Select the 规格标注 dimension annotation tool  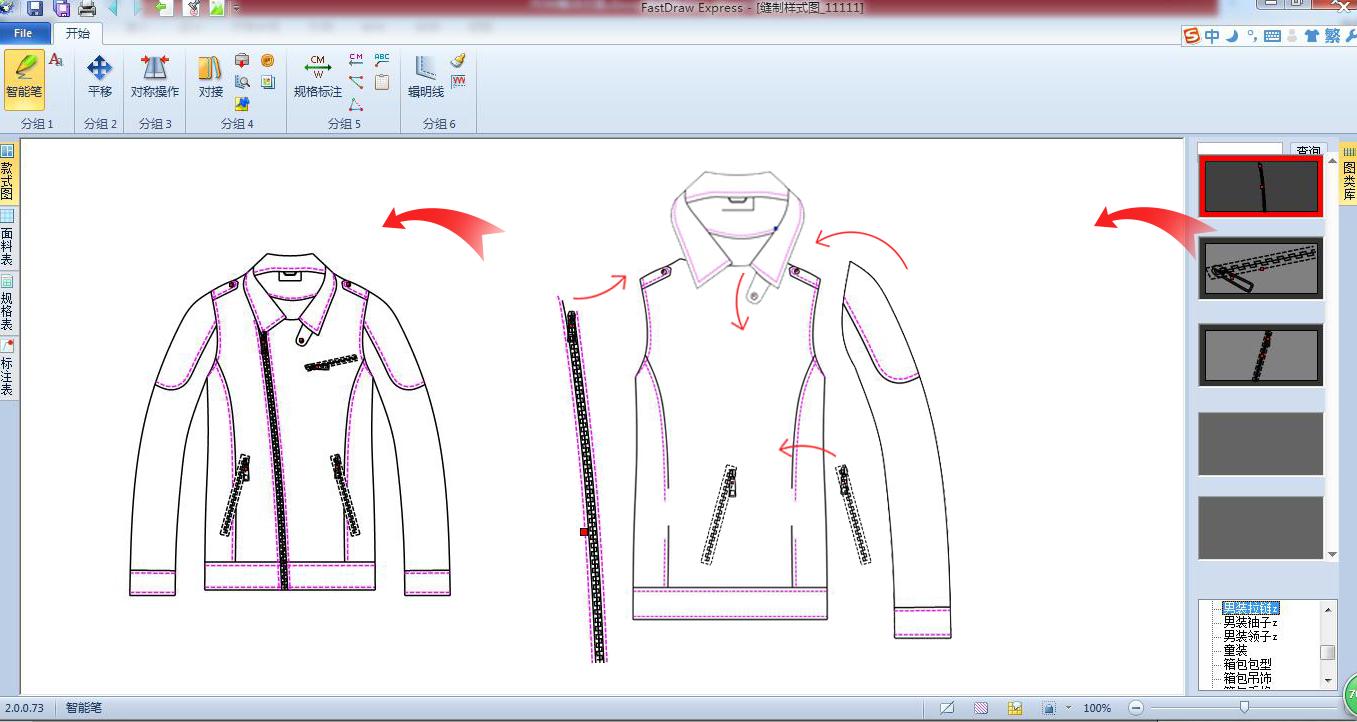pyautogui.click(x=318, y=77)
